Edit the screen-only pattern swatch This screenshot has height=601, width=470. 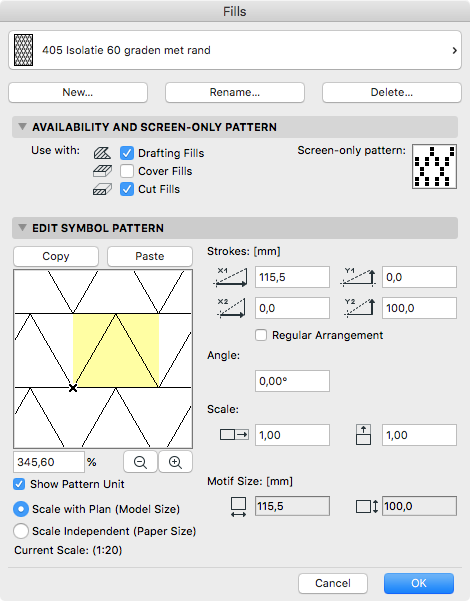pyautogui.click(x=434, y=166)
